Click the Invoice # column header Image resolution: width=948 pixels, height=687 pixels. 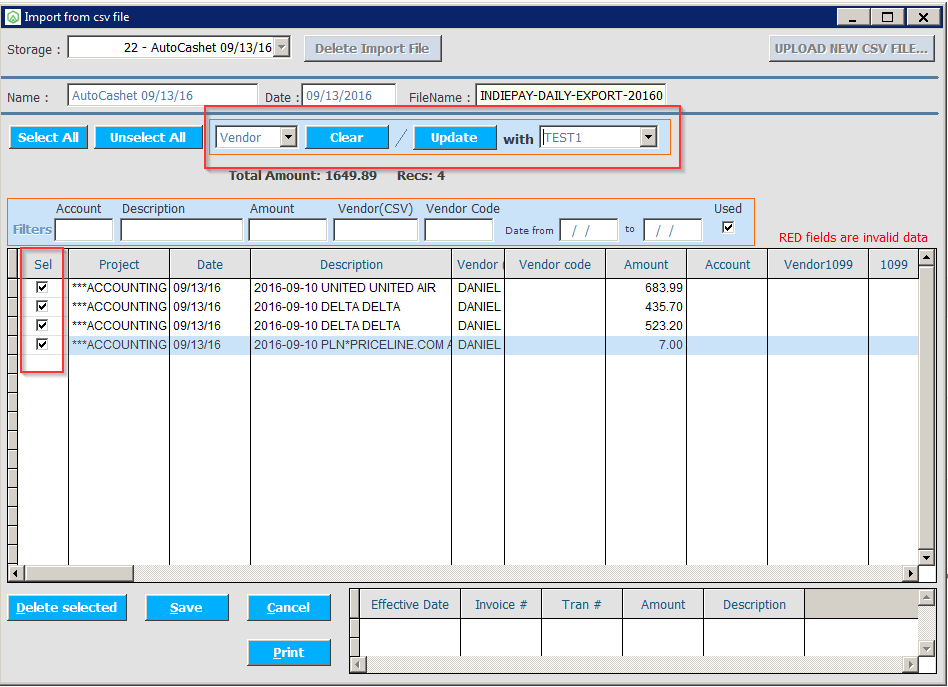[x=501, y=605]
